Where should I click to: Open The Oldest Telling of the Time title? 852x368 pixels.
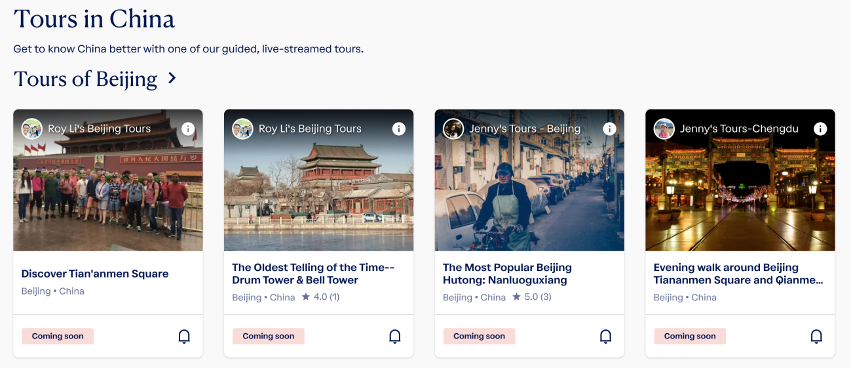tap(313, 274)
